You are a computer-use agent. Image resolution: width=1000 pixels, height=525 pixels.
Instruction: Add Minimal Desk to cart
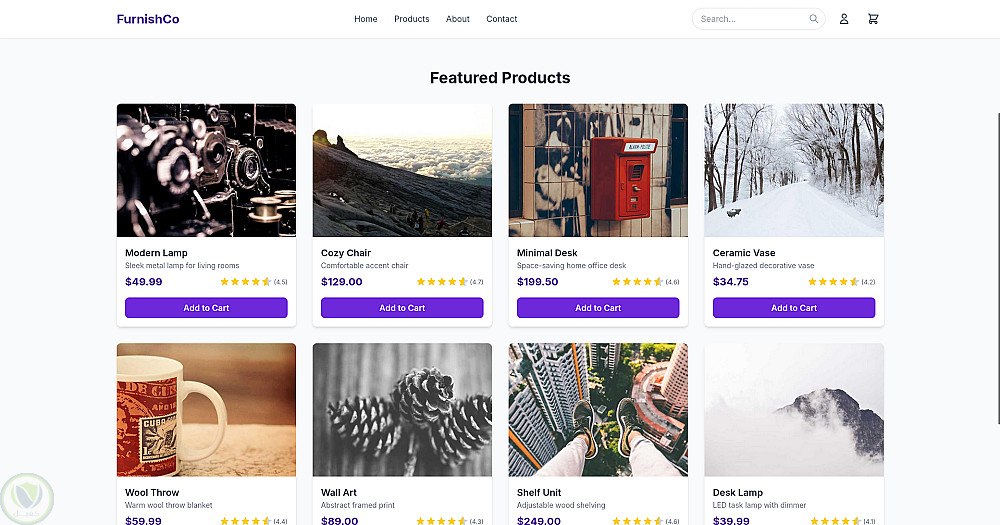point(598,308)
